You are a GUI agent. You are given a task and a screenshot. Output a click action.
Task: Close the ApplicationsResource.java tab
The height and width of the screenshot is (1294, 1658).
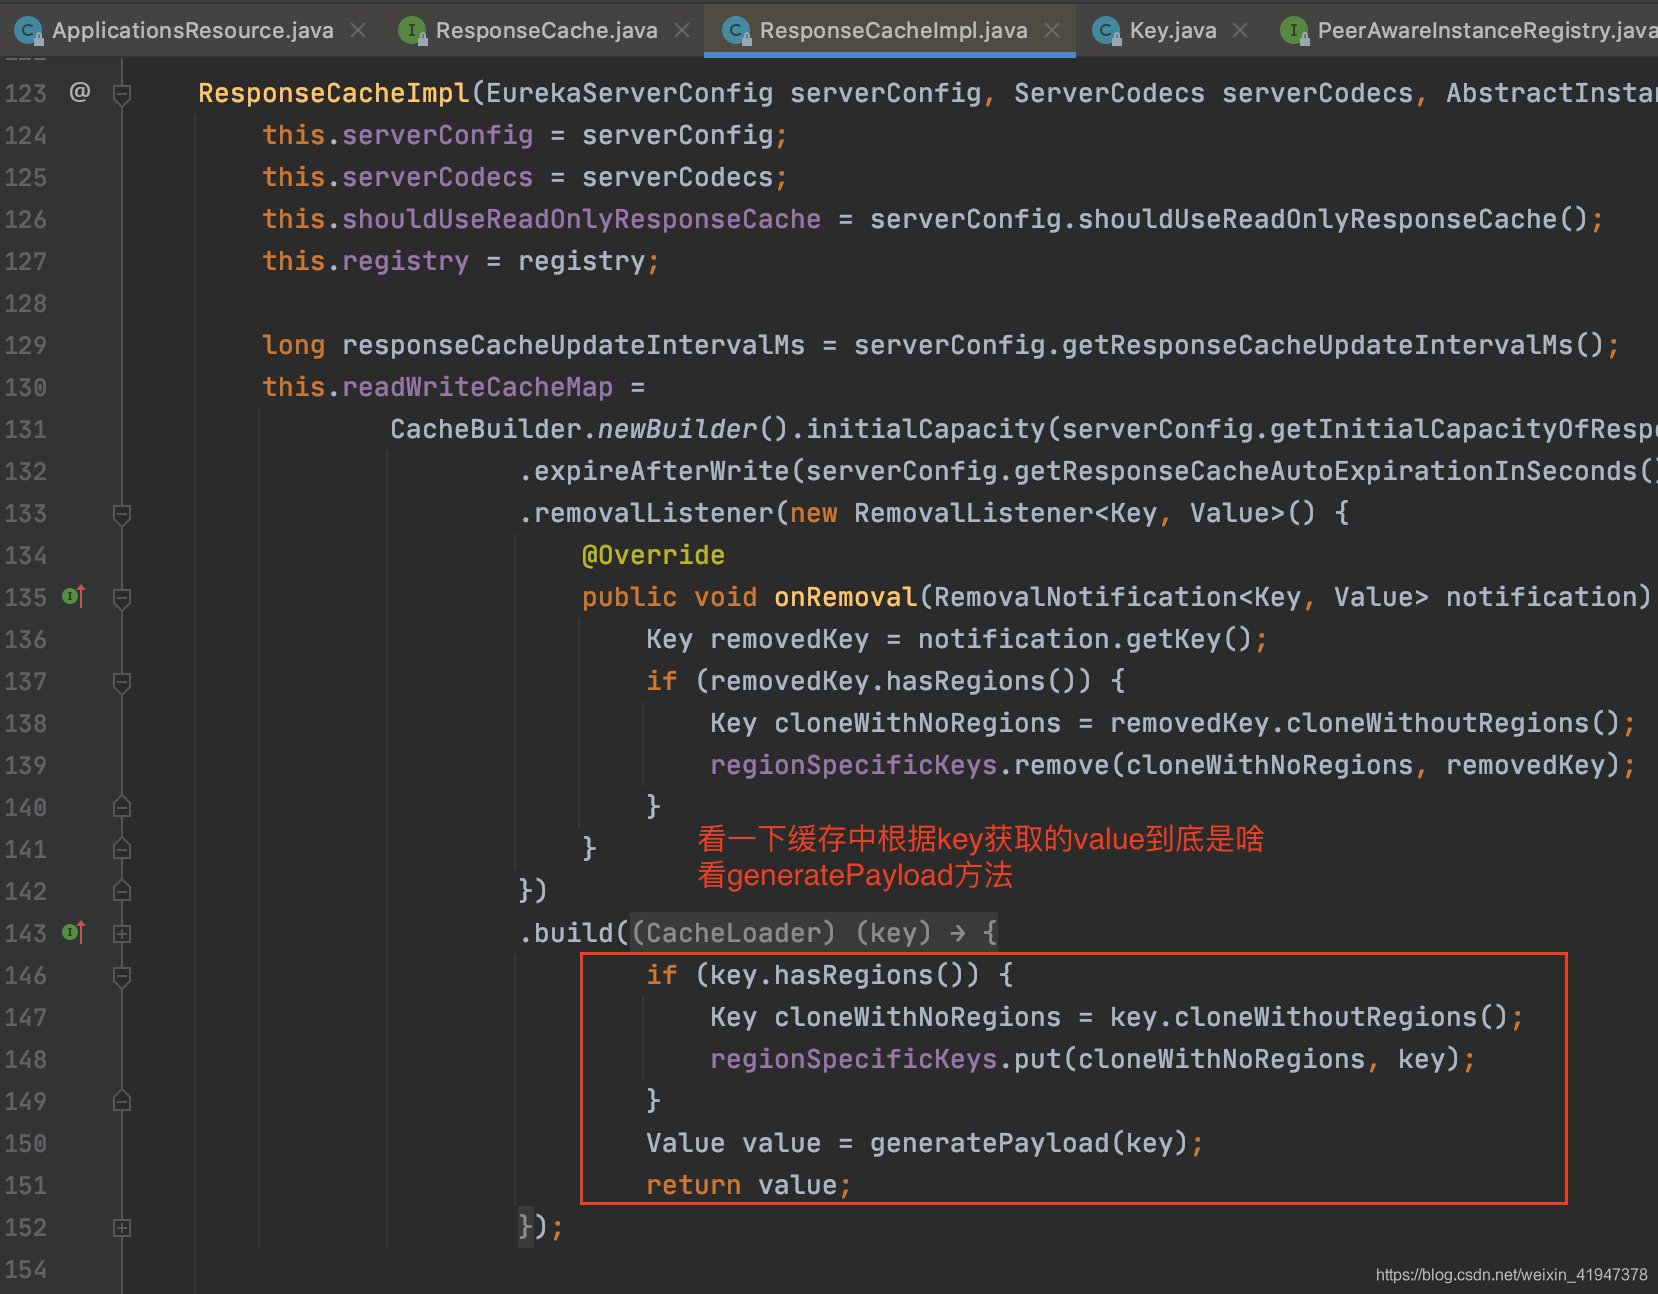[358, 30]
